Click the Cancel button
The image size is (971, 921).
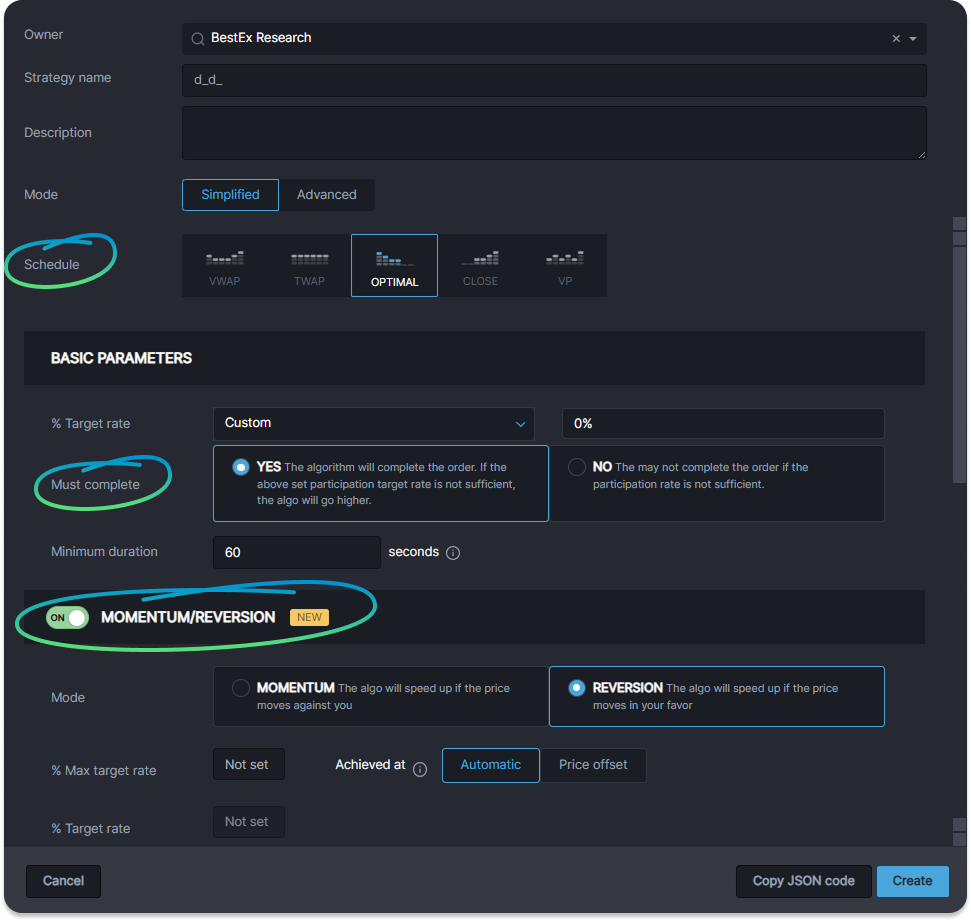point(63,881)
